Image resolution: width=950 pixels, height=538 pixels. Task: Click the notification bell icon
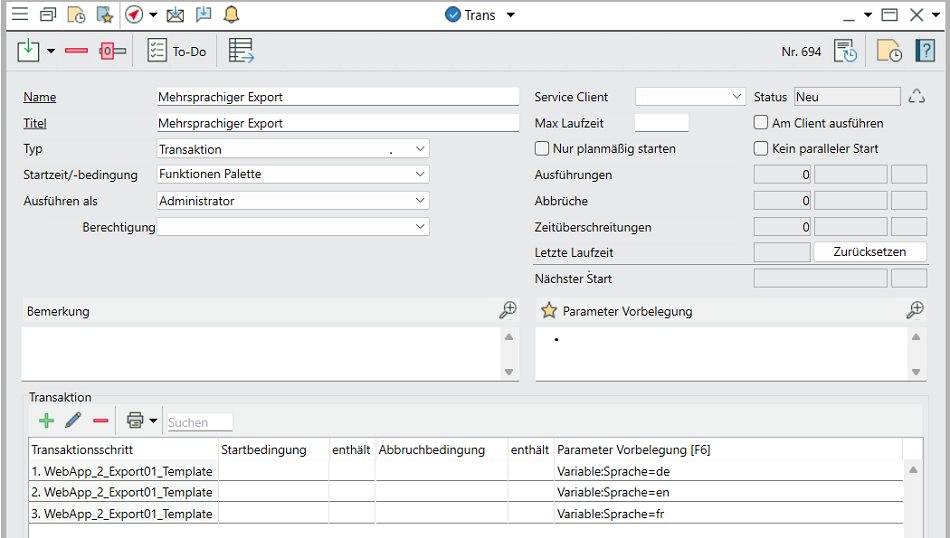(231, 15)
